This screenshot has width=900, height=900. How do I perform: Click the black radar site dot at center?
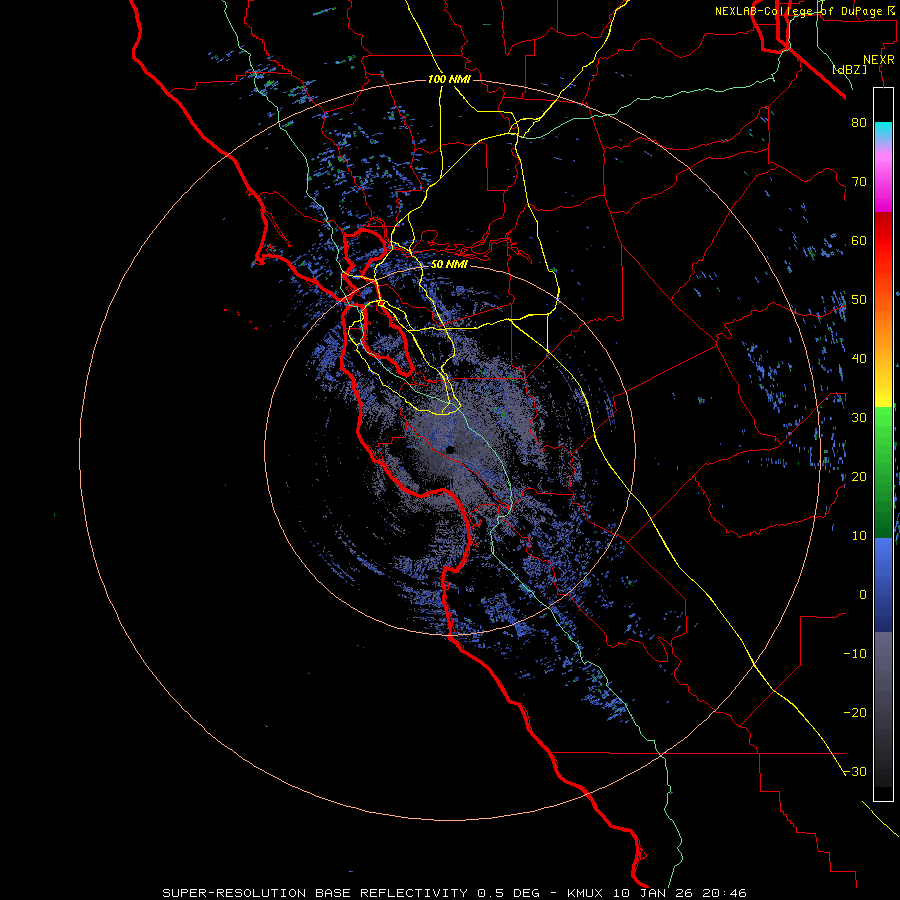(x=450, y=450)
